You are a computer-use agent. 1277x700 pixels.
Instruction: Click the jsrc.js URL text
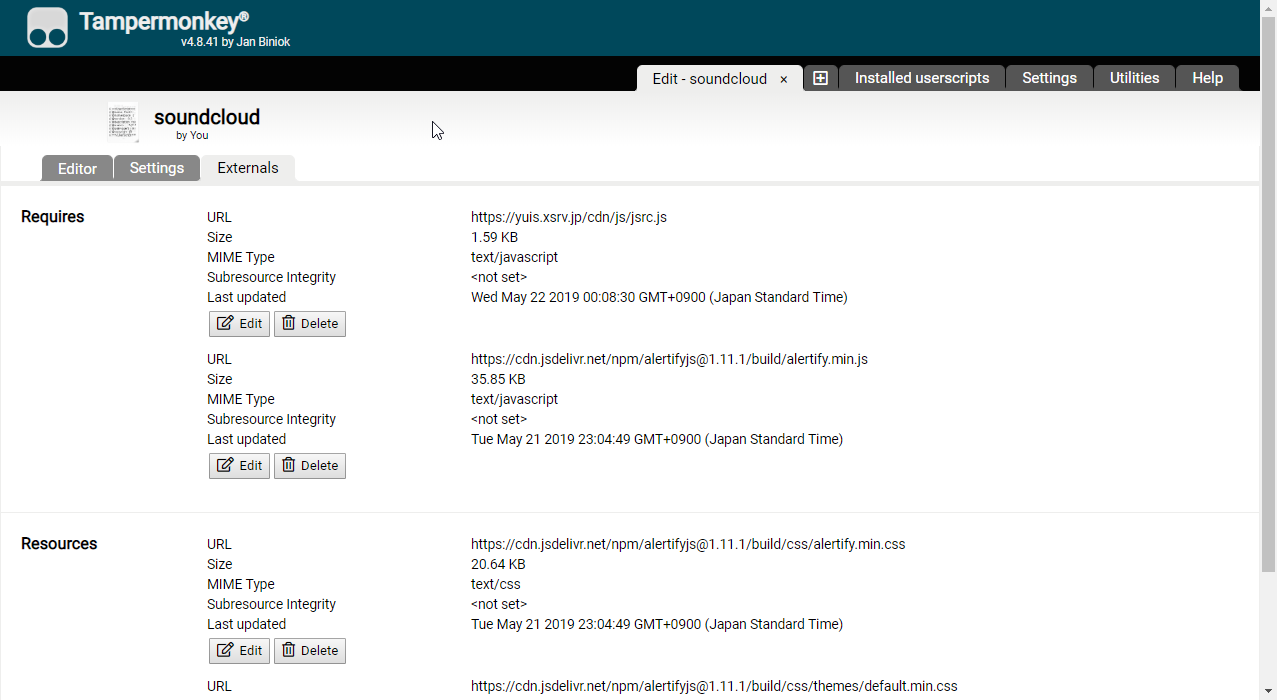click(x=568, y=217)
